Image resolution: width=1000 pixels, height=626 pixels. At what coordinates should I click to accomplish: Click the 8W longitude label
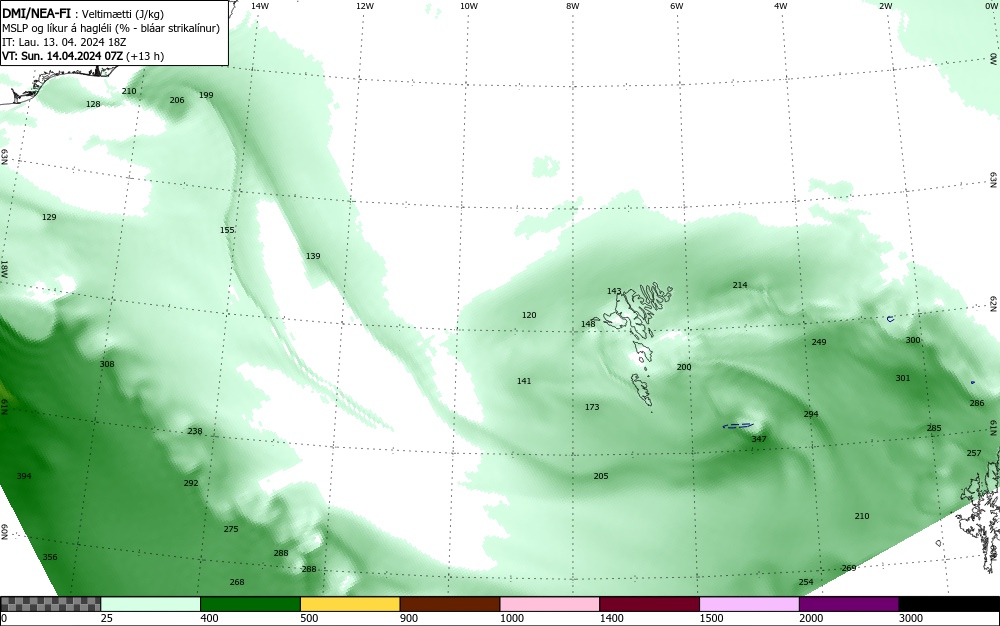tap(572, 6)
